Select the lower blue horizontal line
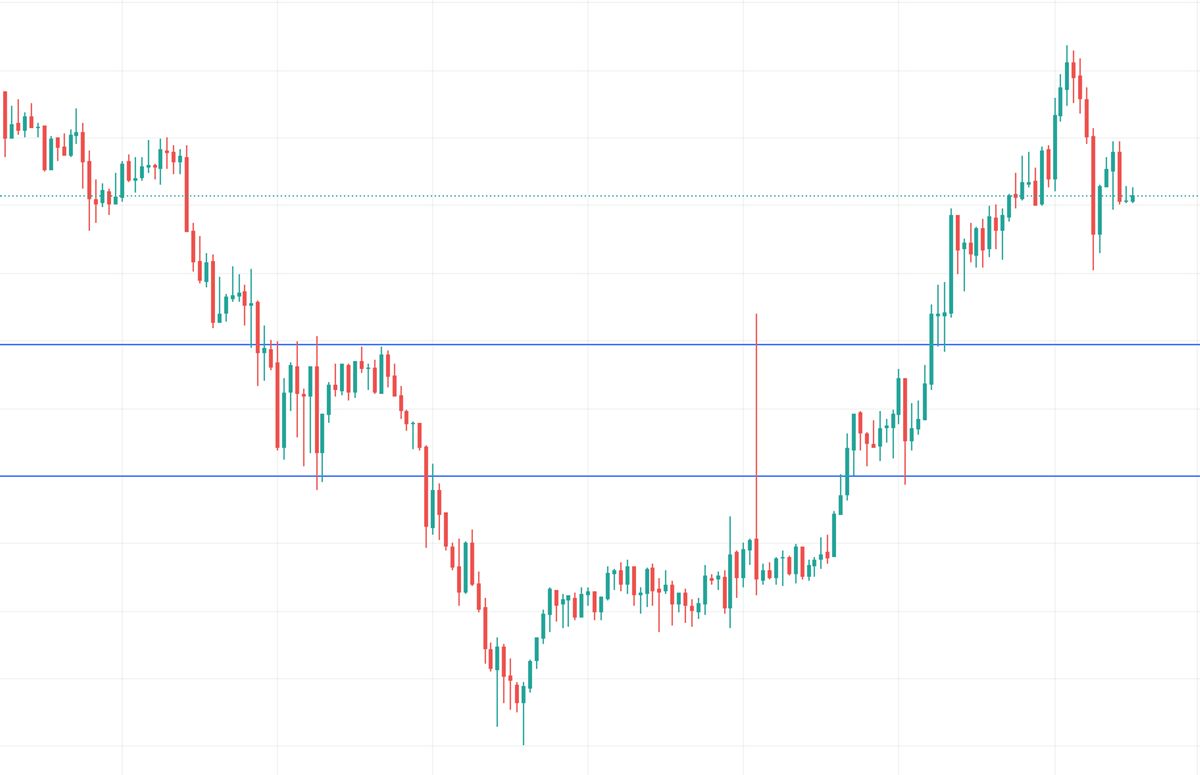 tap(600, 476)
